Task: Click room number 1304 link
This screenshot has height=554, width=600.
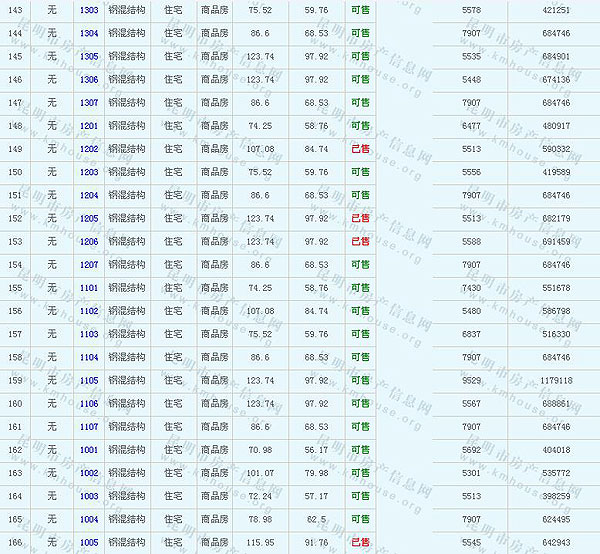Action: click(89, 33)
